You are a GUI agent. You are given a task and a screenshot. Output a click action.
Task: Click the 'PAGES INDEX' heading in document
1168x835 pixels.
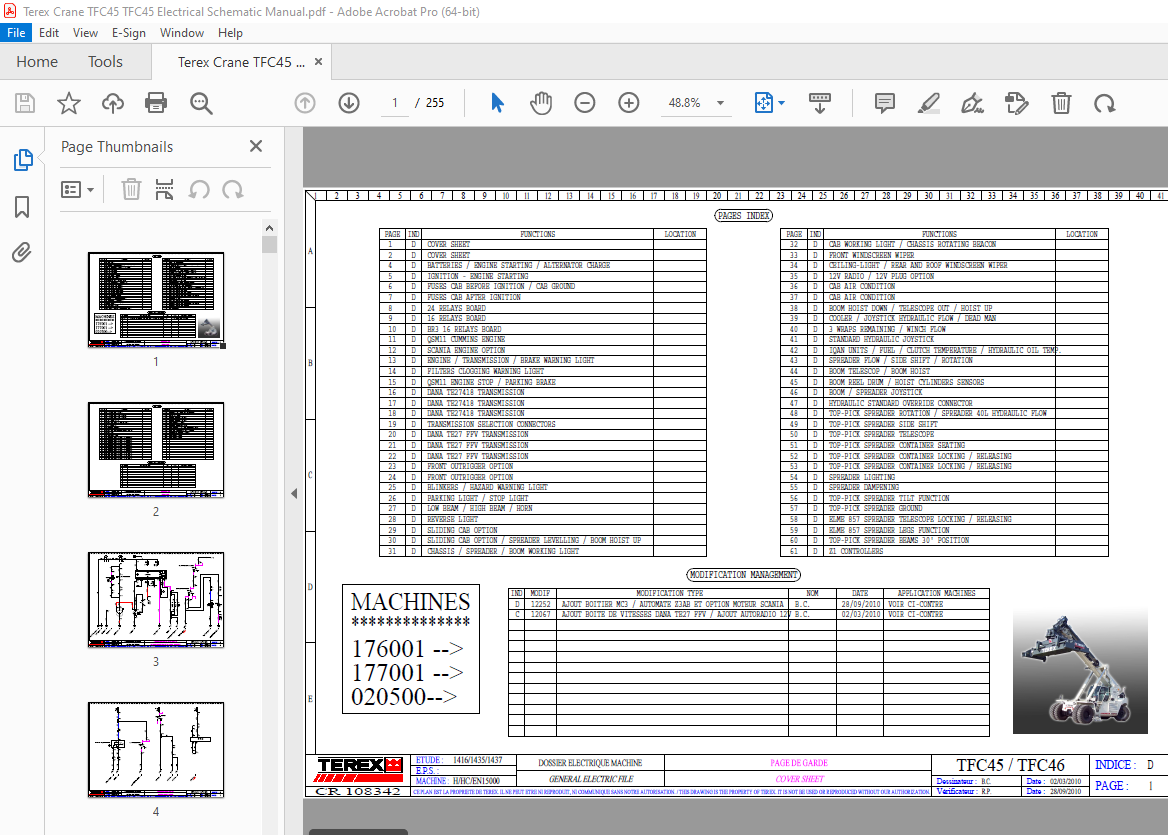click(x=743, y=215)
